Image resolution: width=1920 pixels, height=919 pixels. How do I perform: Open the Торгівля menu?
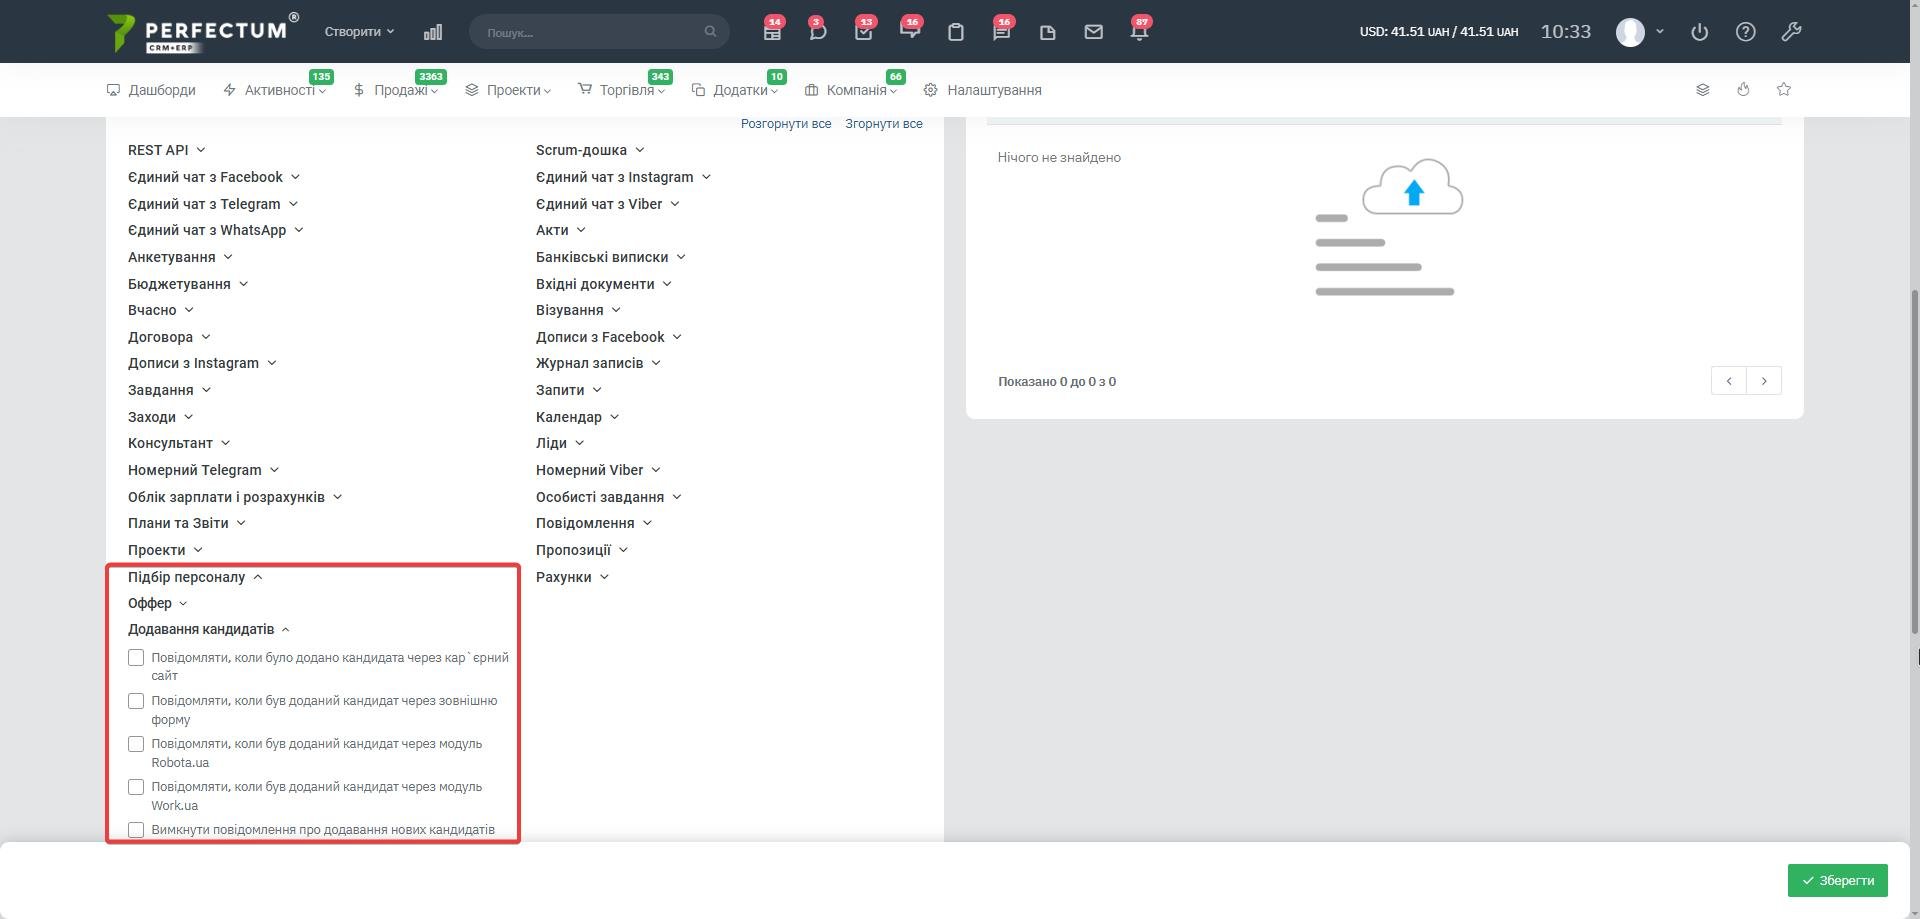(621, 90)
